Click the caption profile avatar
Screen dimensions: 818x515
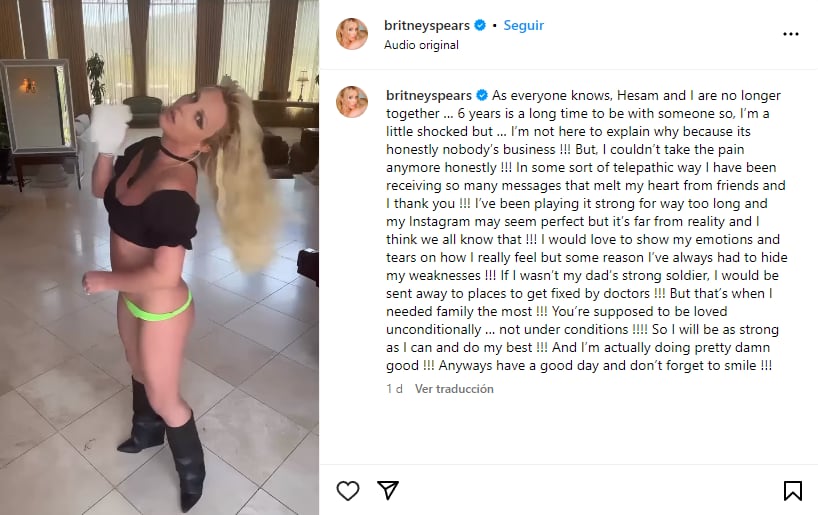pos(352,102)
